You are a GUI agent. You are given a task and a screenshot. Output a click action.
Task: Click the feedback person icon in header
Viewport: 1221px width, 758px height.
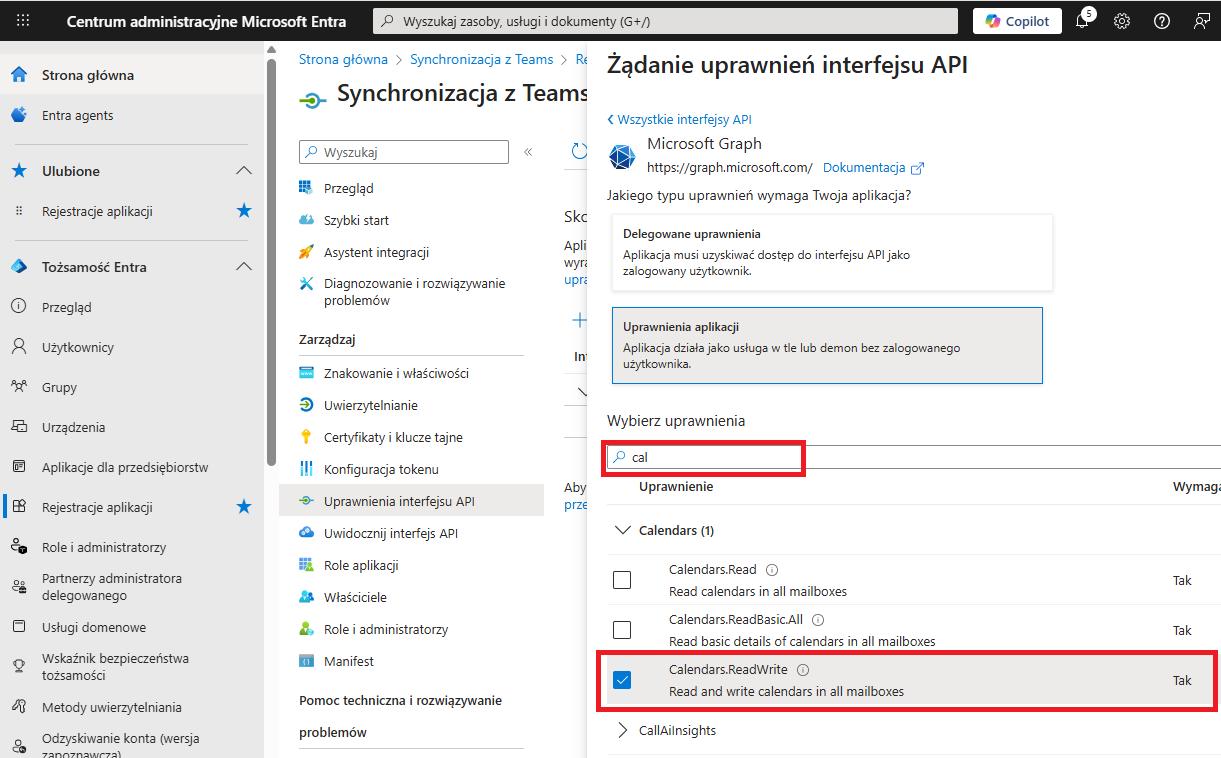pos(1201,21)
